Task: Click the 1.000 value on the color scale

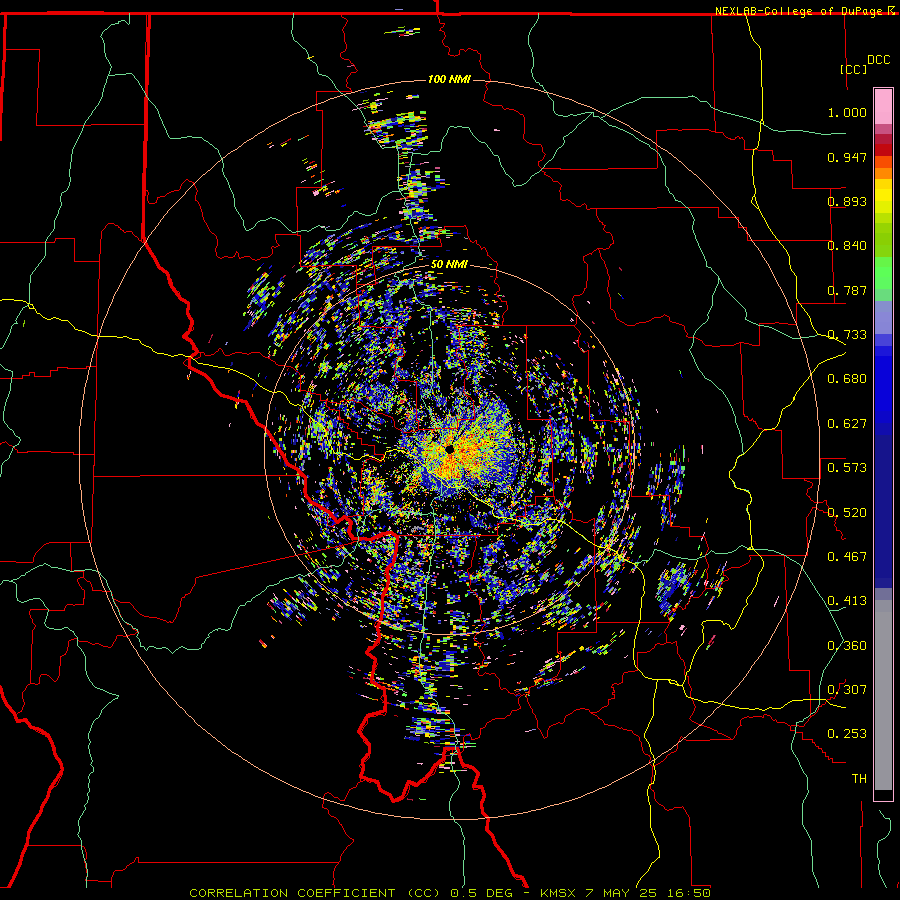Action: point(847,112)
